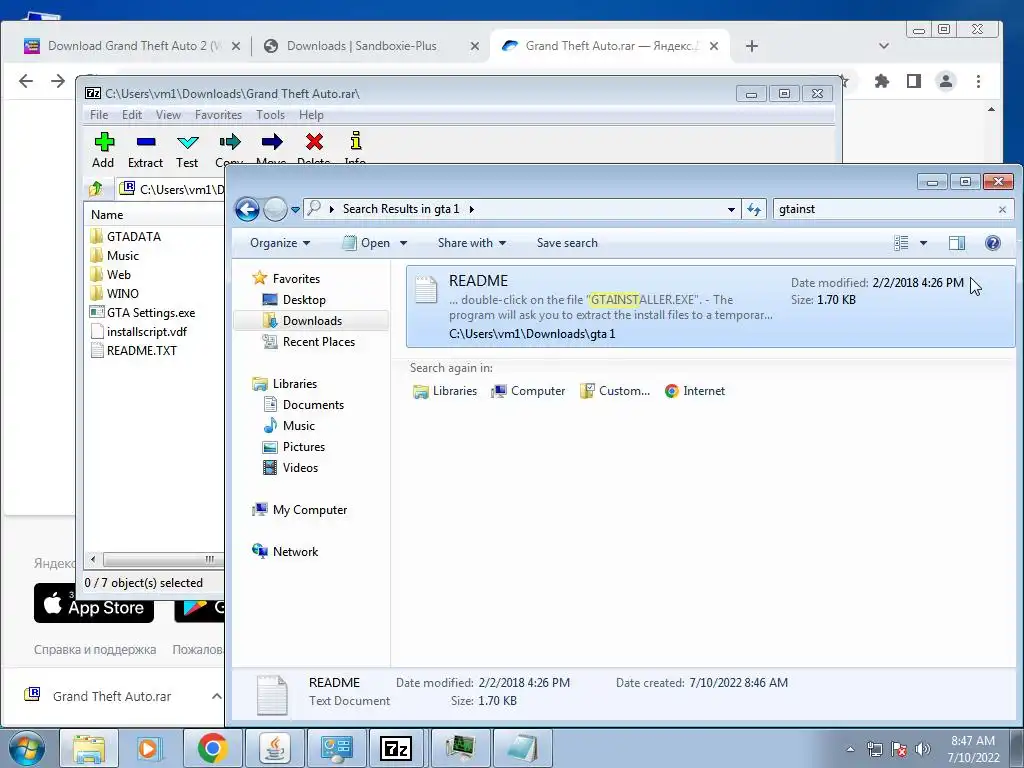Click the Info icon in 7-Zip toolbar
Viewport: 1024px width, 768px height.
click(355, 141)
